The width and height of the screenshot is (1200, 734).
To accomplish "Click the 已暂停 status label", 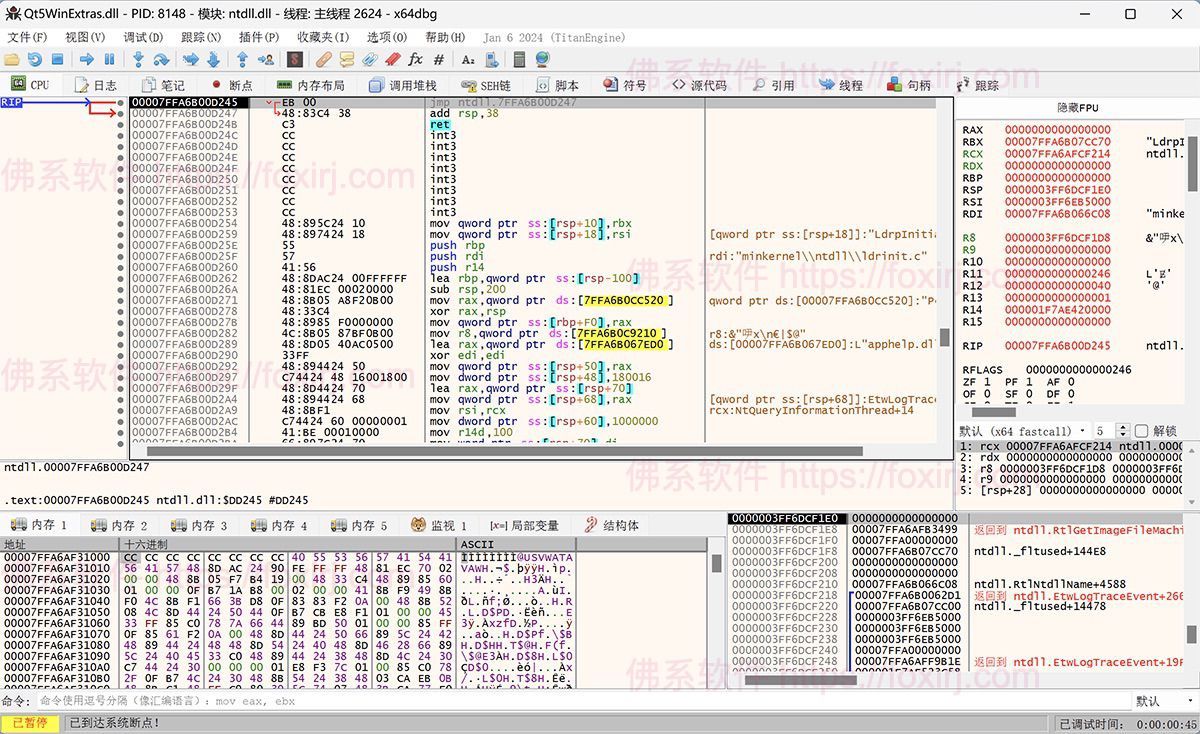I will tap(29, 723).
